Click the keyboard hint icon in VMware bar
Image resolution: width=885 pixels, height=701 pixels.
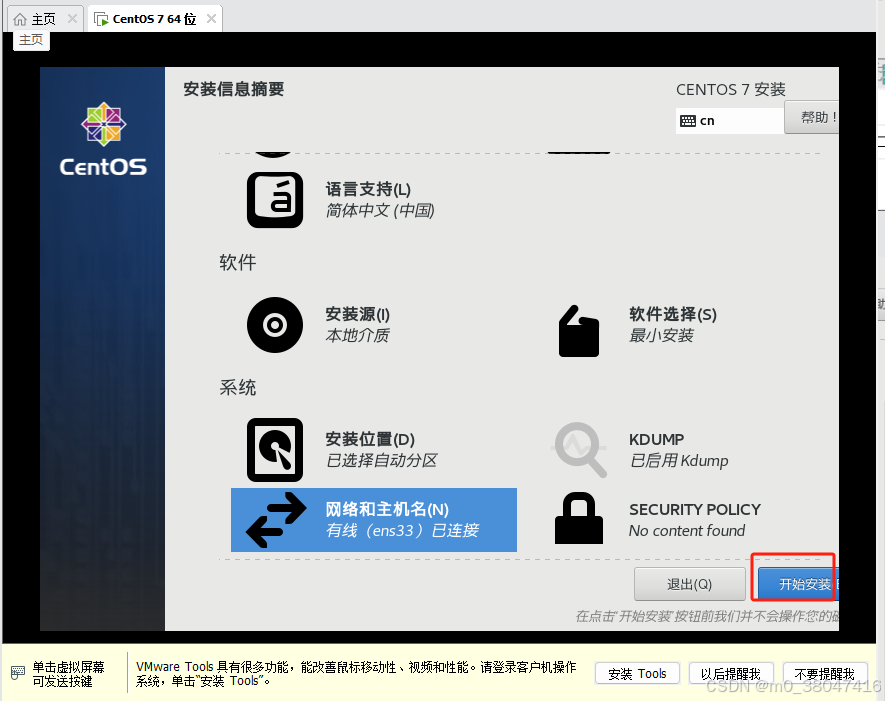(x=17, y=673)
